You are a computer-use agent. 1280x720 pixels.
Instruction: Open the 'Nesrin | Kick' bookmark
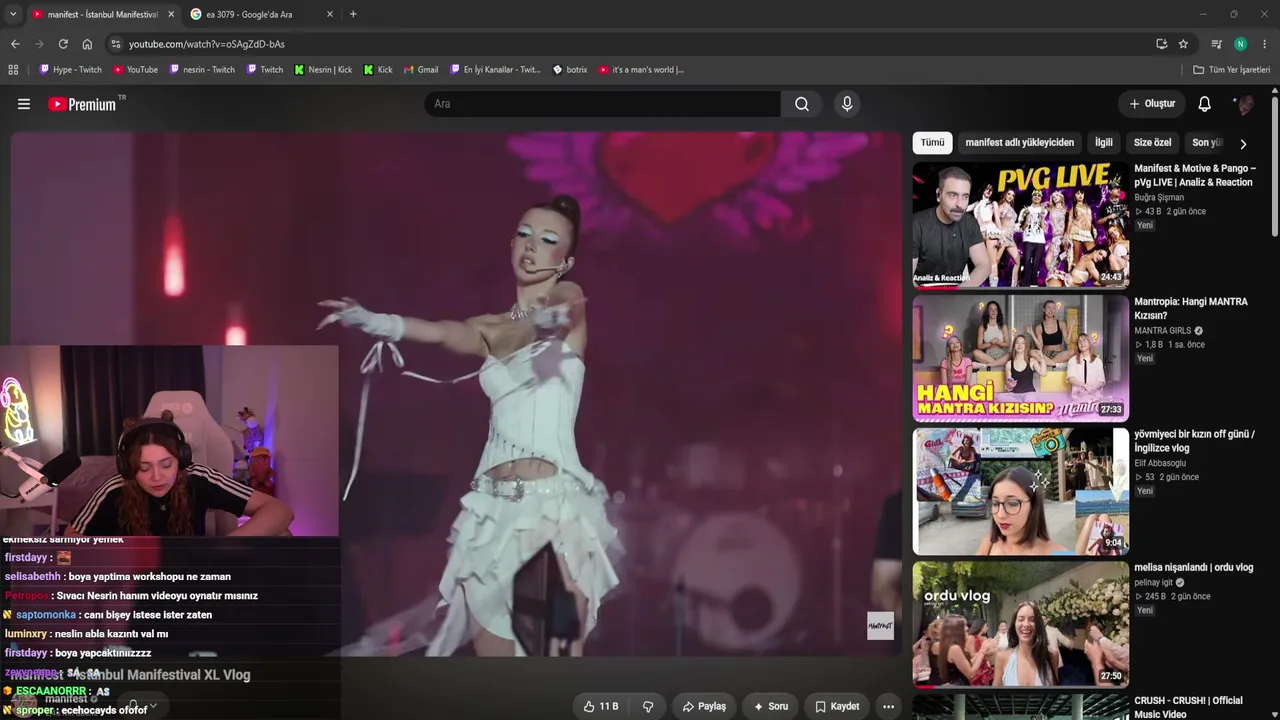point(323,70)
